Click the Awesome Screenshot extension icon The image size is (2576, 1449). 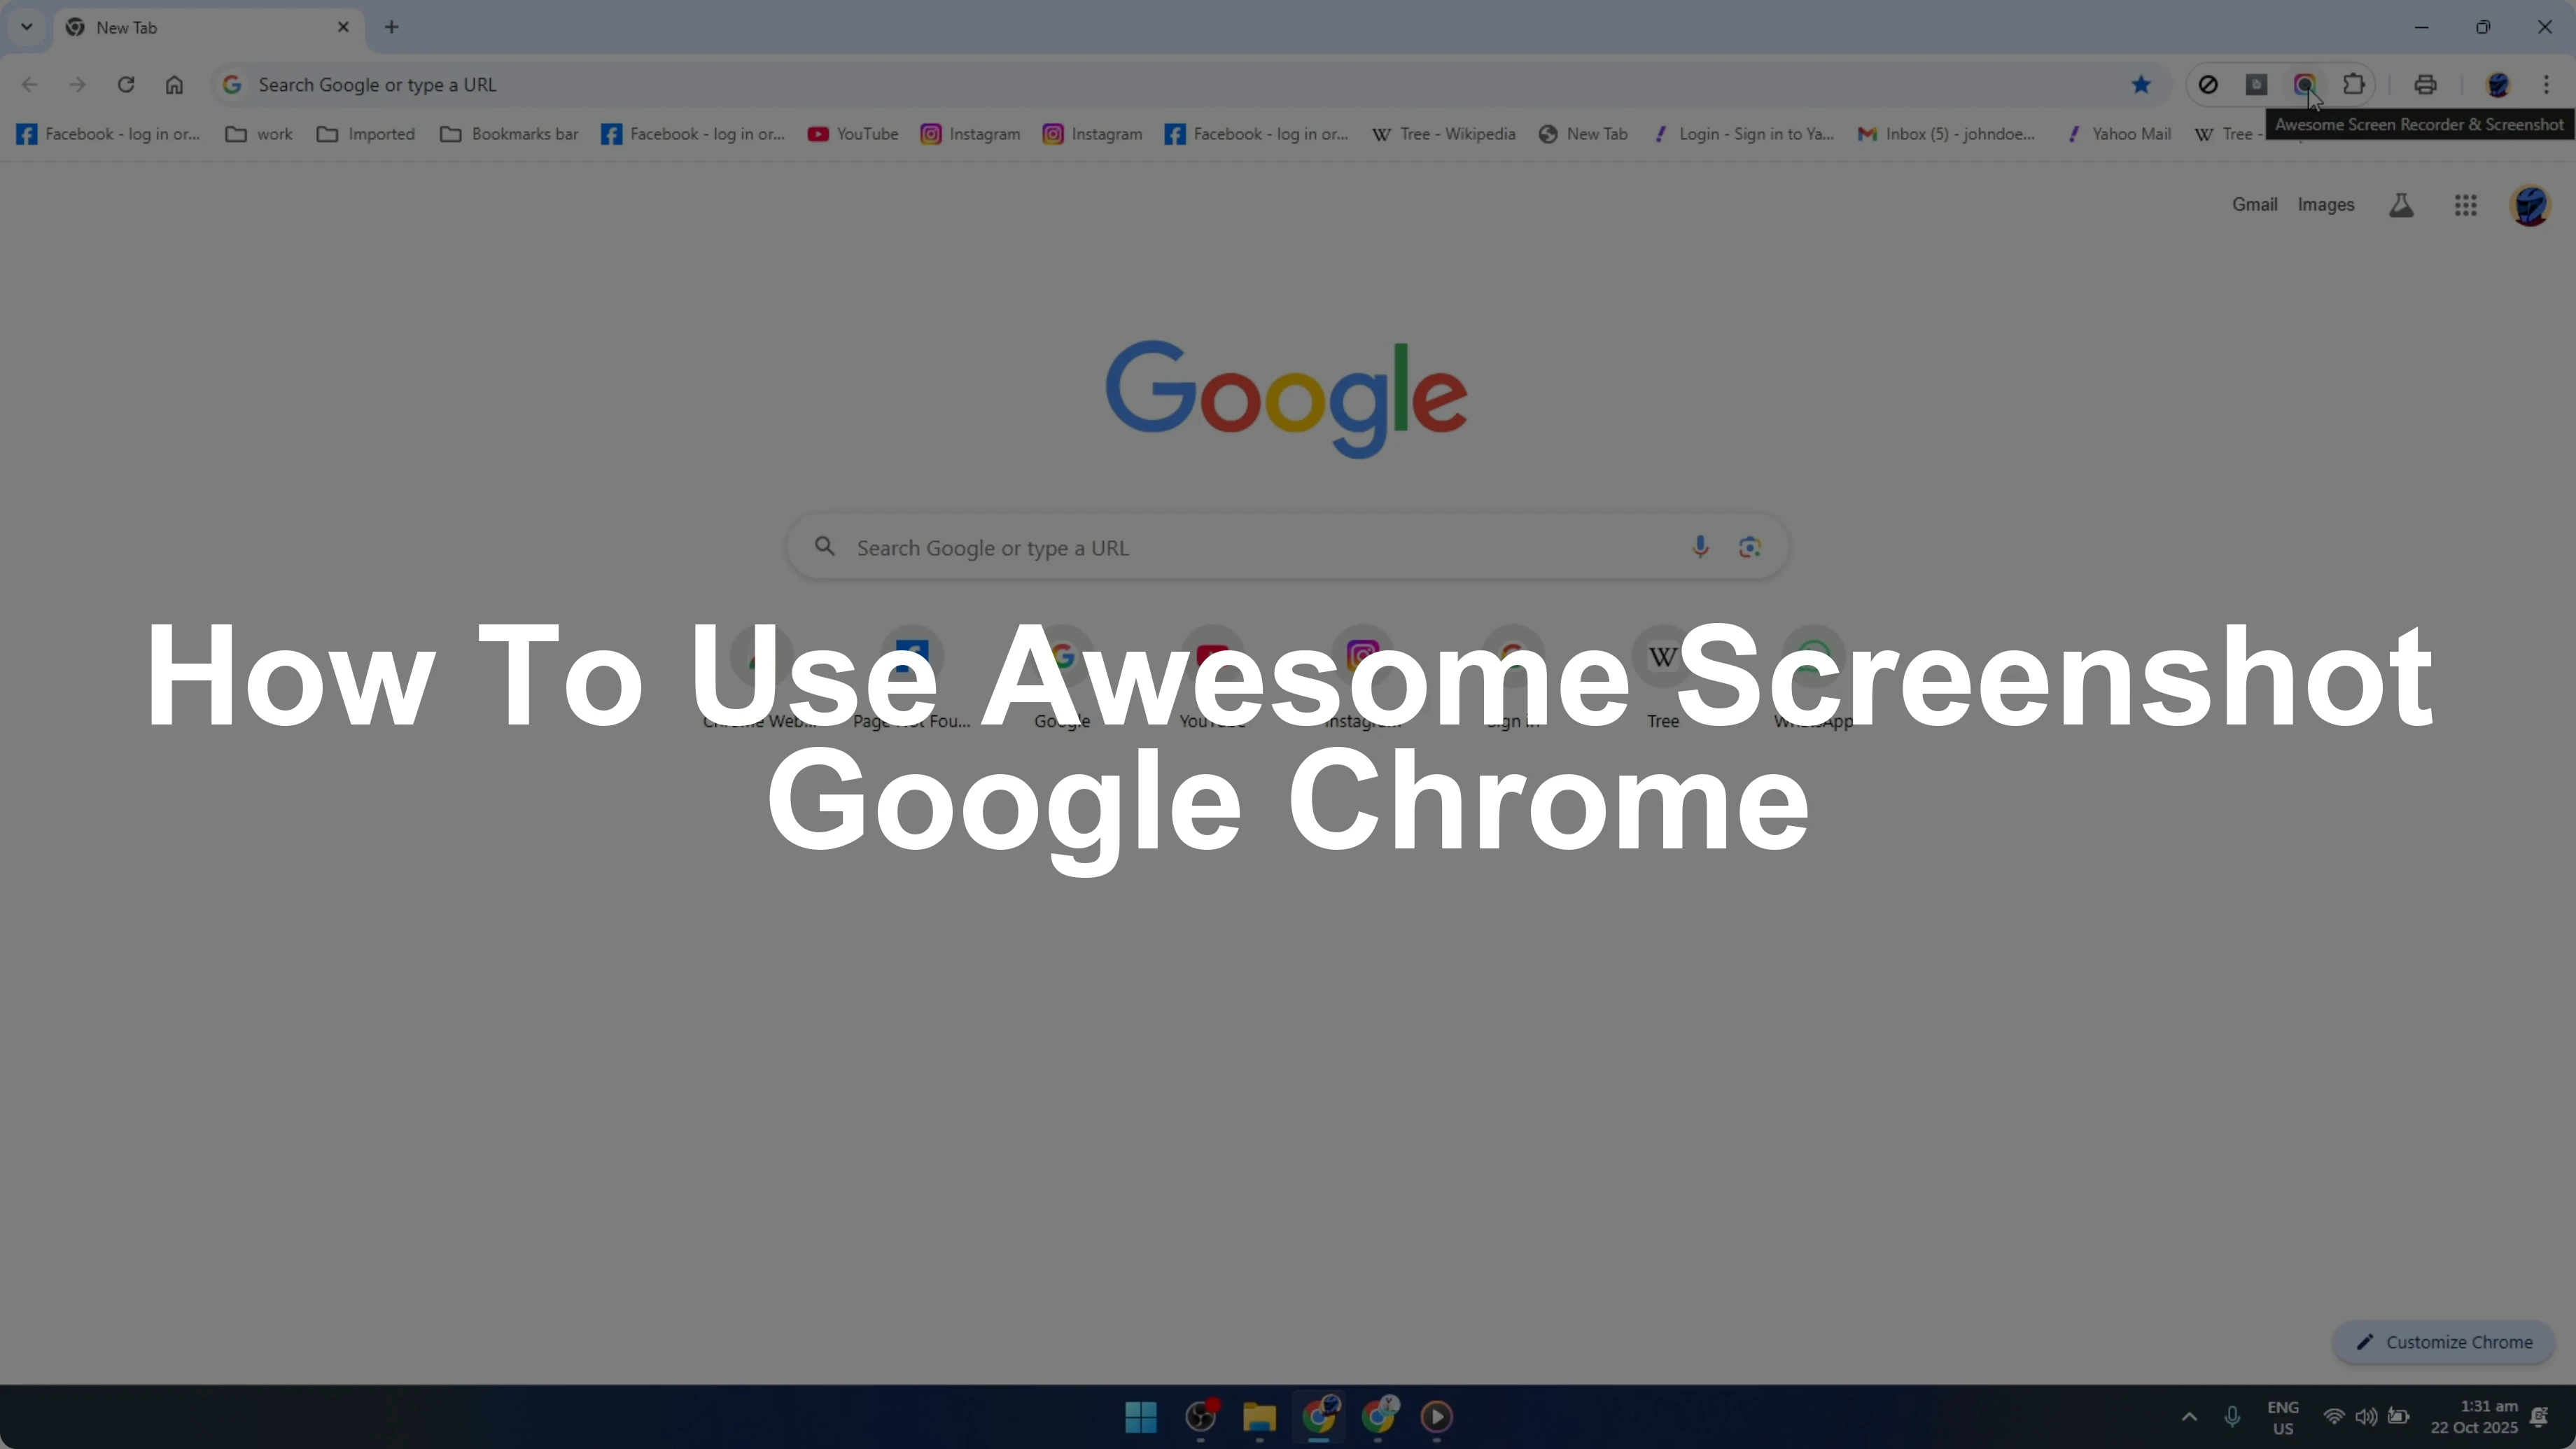2304,85
